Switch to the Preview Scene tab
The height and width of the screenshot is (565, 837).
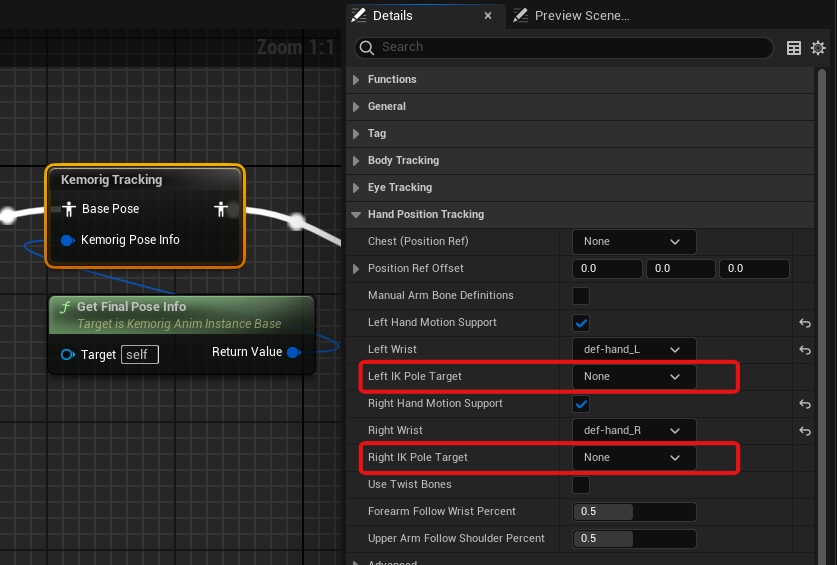coord(580,16)
